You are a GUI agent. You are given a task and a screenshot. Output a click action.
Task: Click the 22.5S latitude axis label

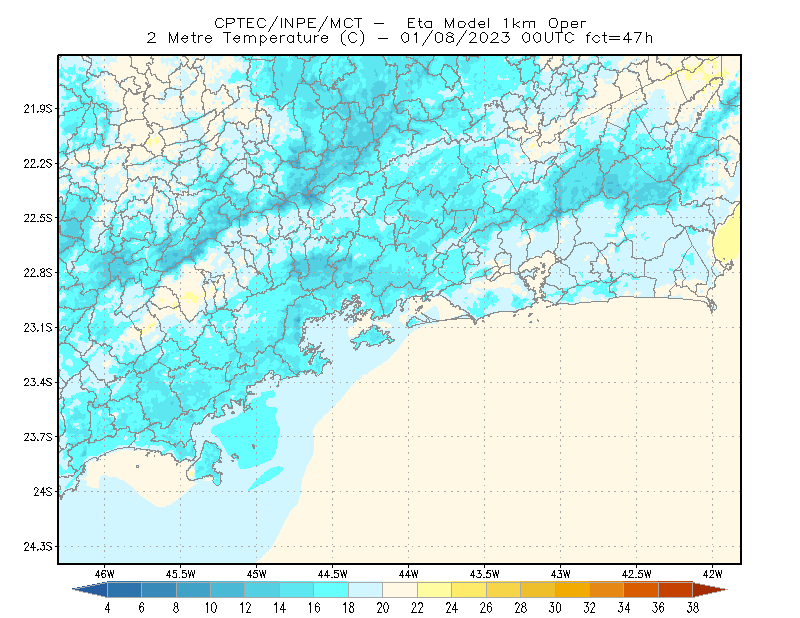(37, 218)
